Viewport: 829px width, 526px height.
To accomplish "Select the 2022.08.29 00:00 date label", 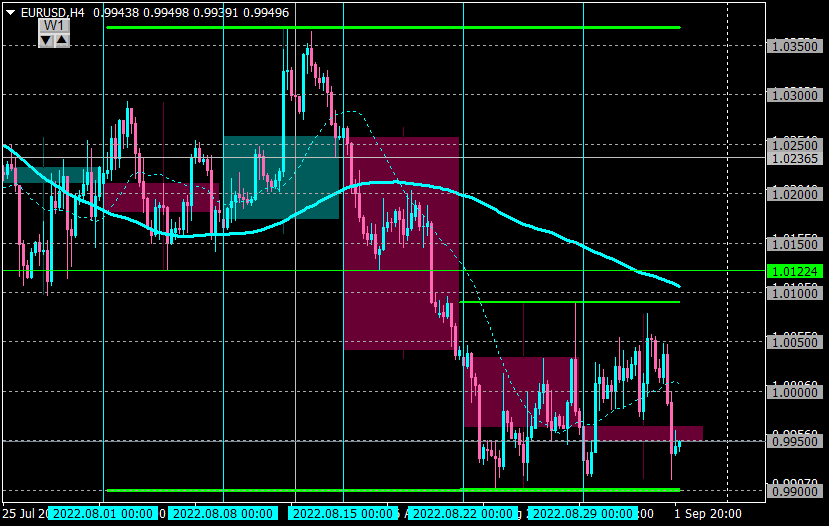I will click(583, 513).
